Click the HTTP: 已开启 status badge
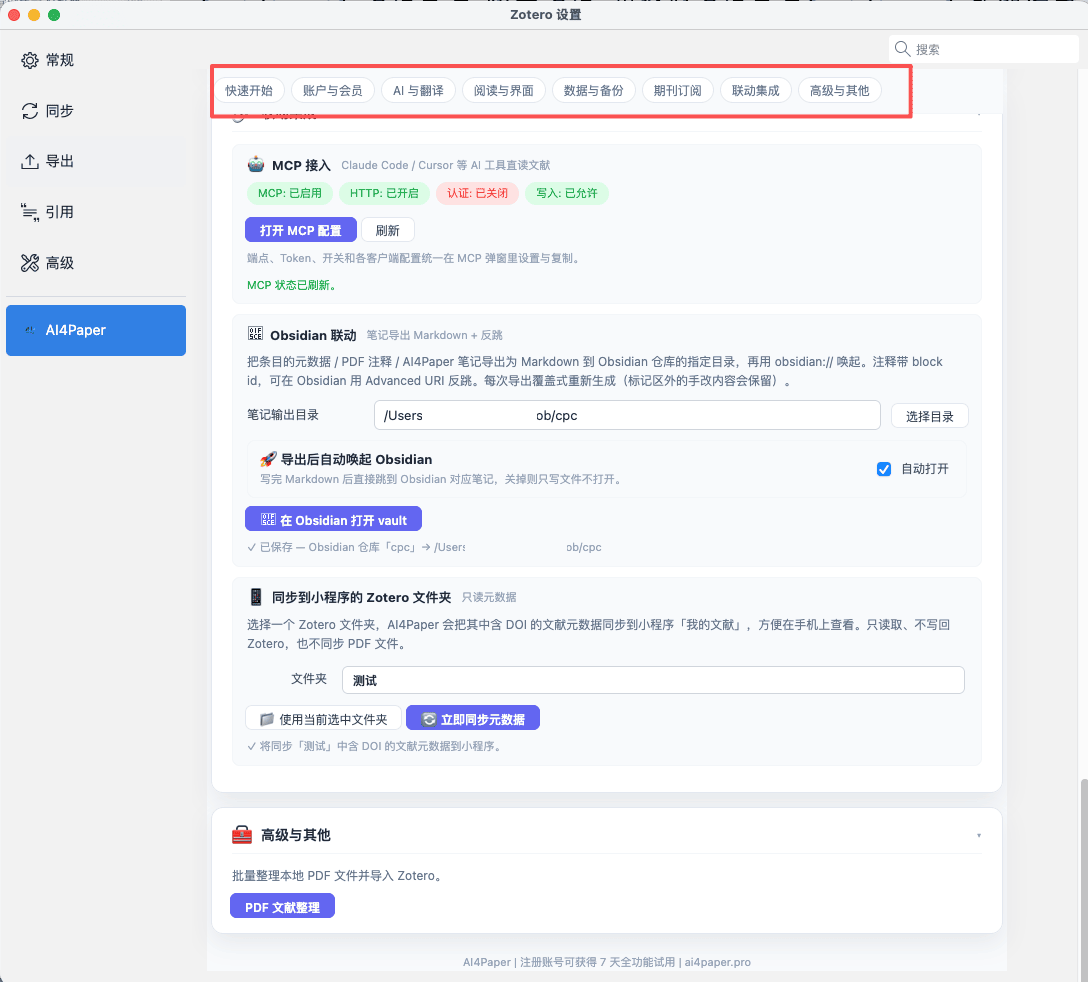1088x982 pixels. (384, 193)
